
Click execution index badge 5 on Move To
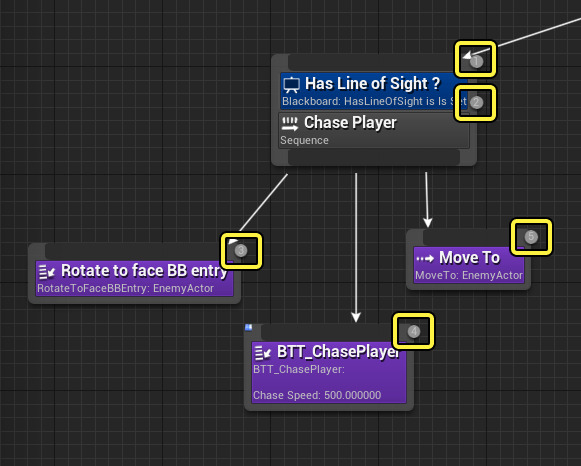tap(531, 236)
